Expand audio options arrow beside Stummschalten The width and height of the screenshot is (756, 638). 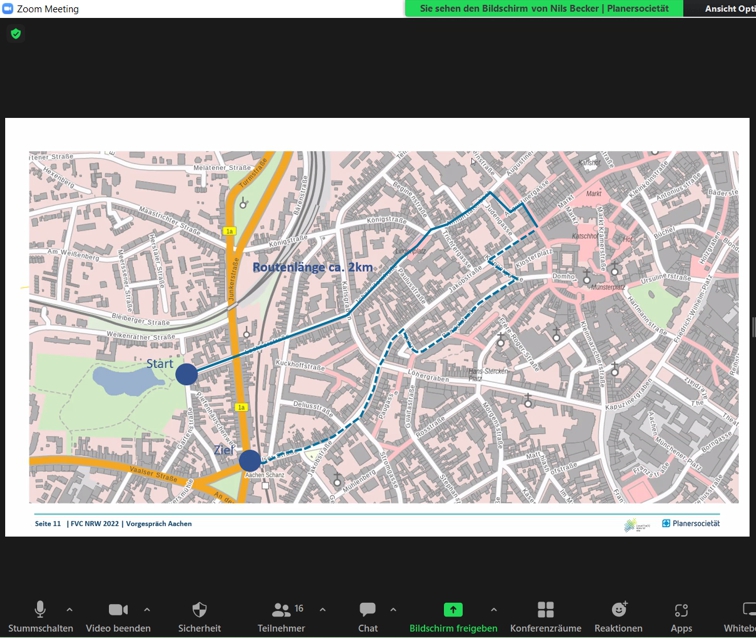[69, 610]
